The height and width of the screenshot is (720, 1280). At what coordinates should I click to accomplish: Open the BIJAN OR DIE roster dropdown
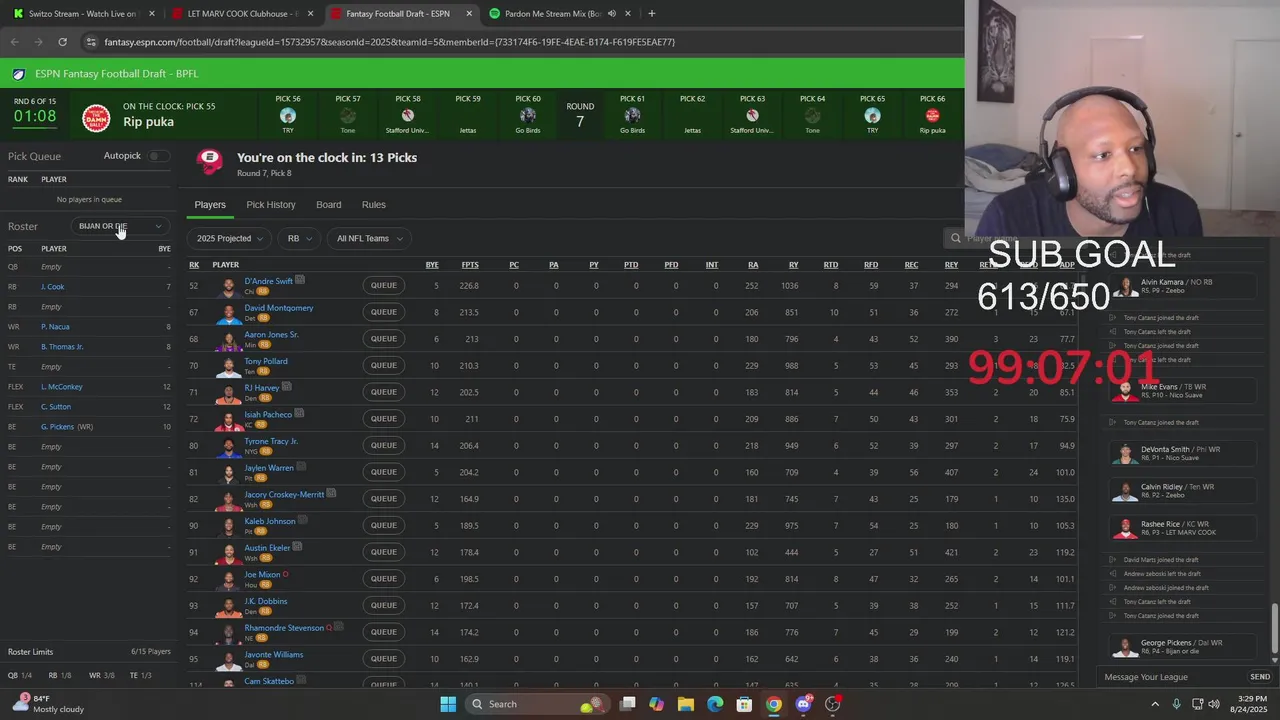[x=120, y=226]
